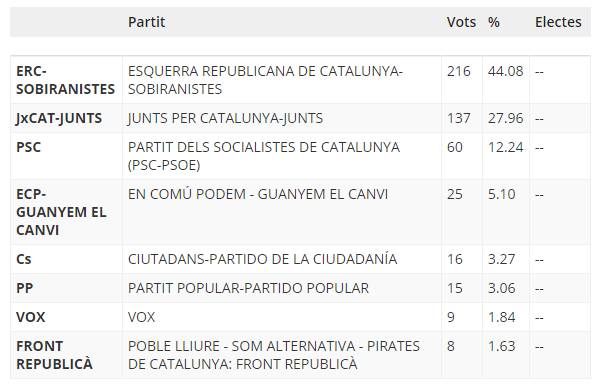Click the Vots column header
611x391 pixels.
pos(461,22)
